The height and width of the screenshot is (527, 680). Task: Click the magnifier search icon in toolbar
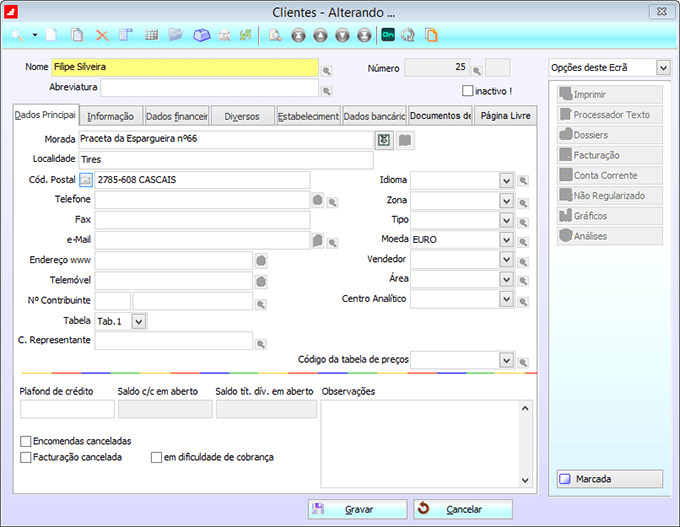pos(17,35)
